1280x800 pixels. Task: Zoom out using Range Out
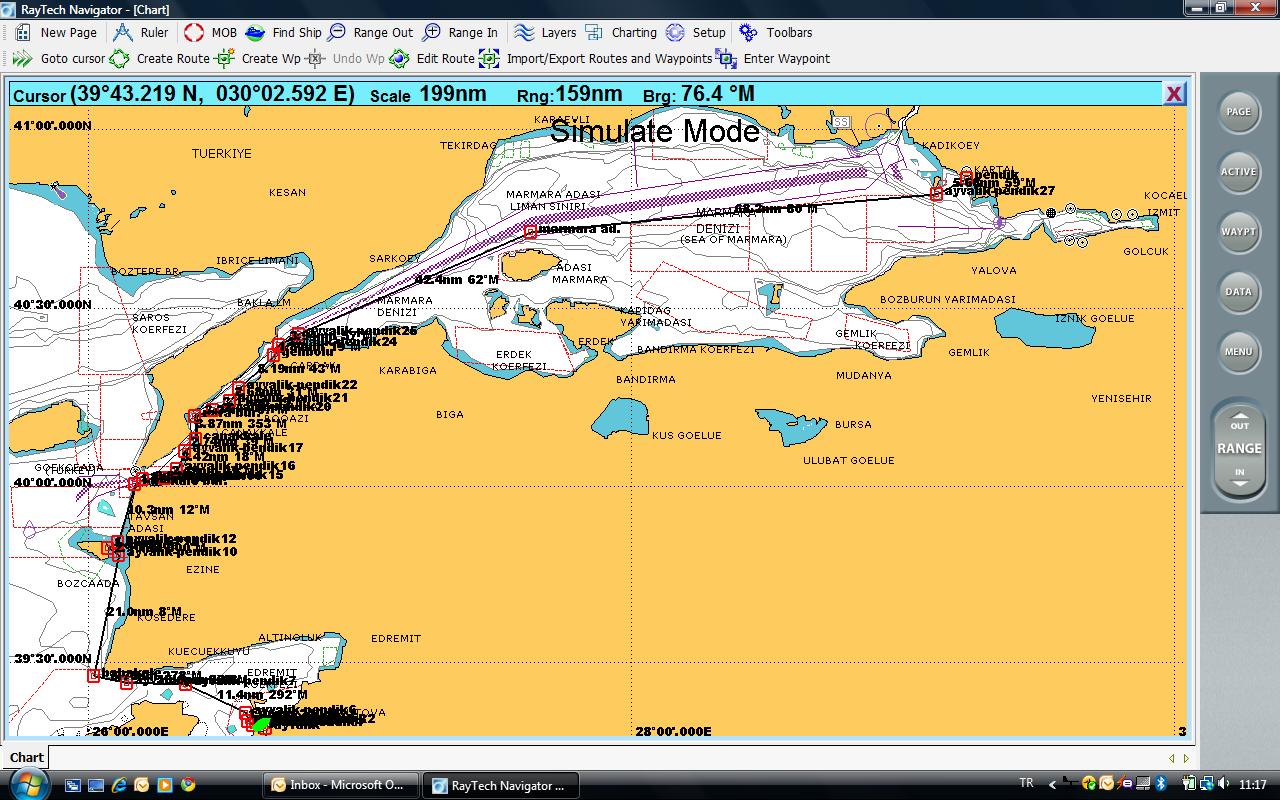tap(372, 32)
